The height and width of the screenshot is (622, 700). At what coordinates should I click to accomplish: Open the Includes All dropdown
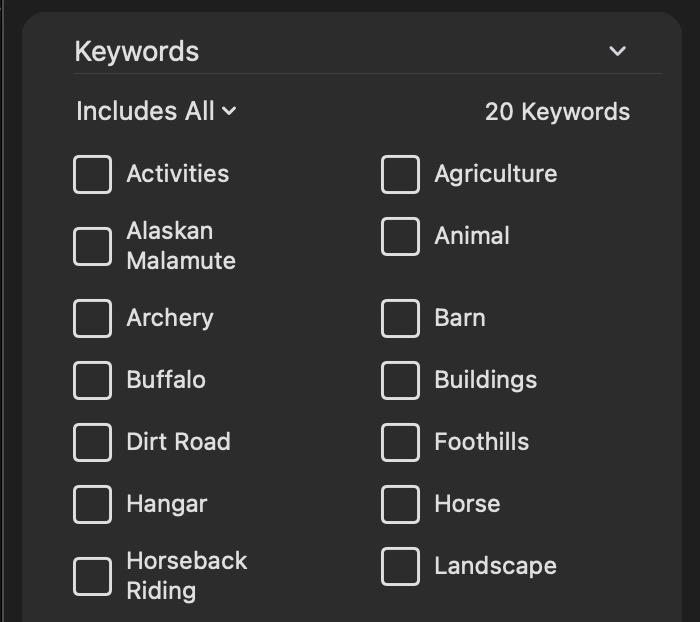157,111
